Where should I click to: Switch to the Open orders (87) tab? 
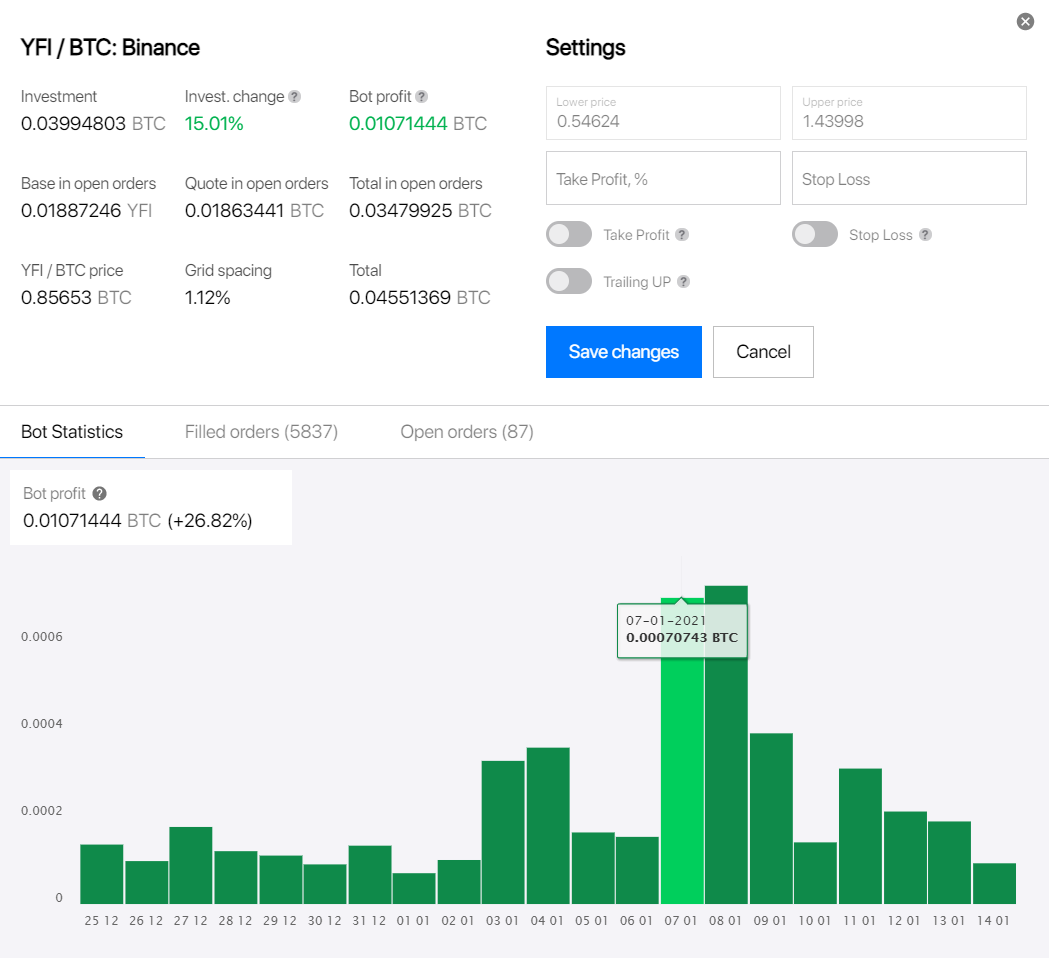[467, 432]
